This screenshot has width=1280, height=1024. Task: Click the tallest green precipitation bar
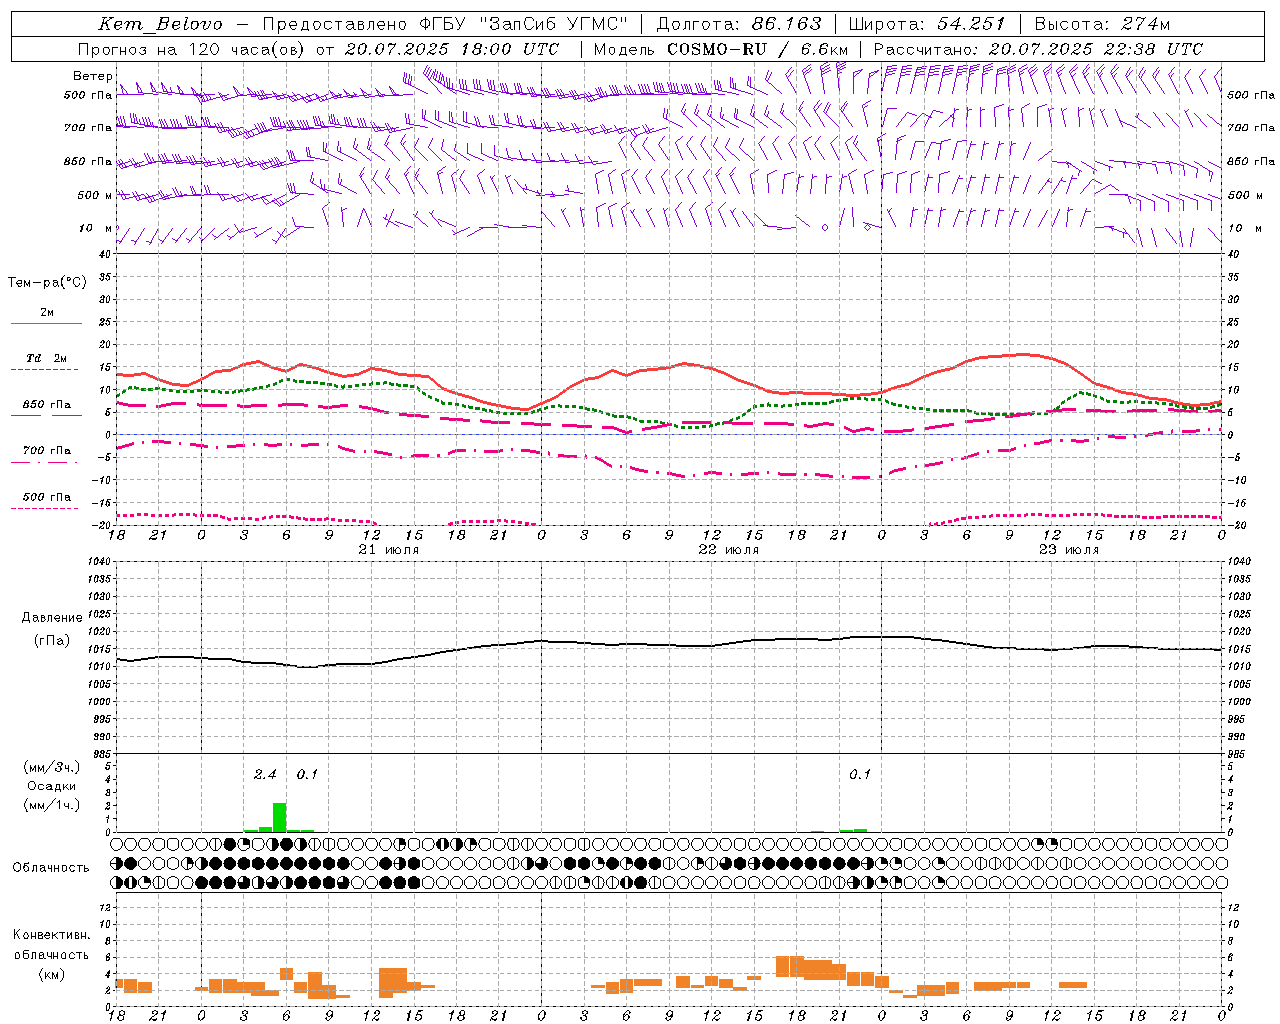[280, 817]
